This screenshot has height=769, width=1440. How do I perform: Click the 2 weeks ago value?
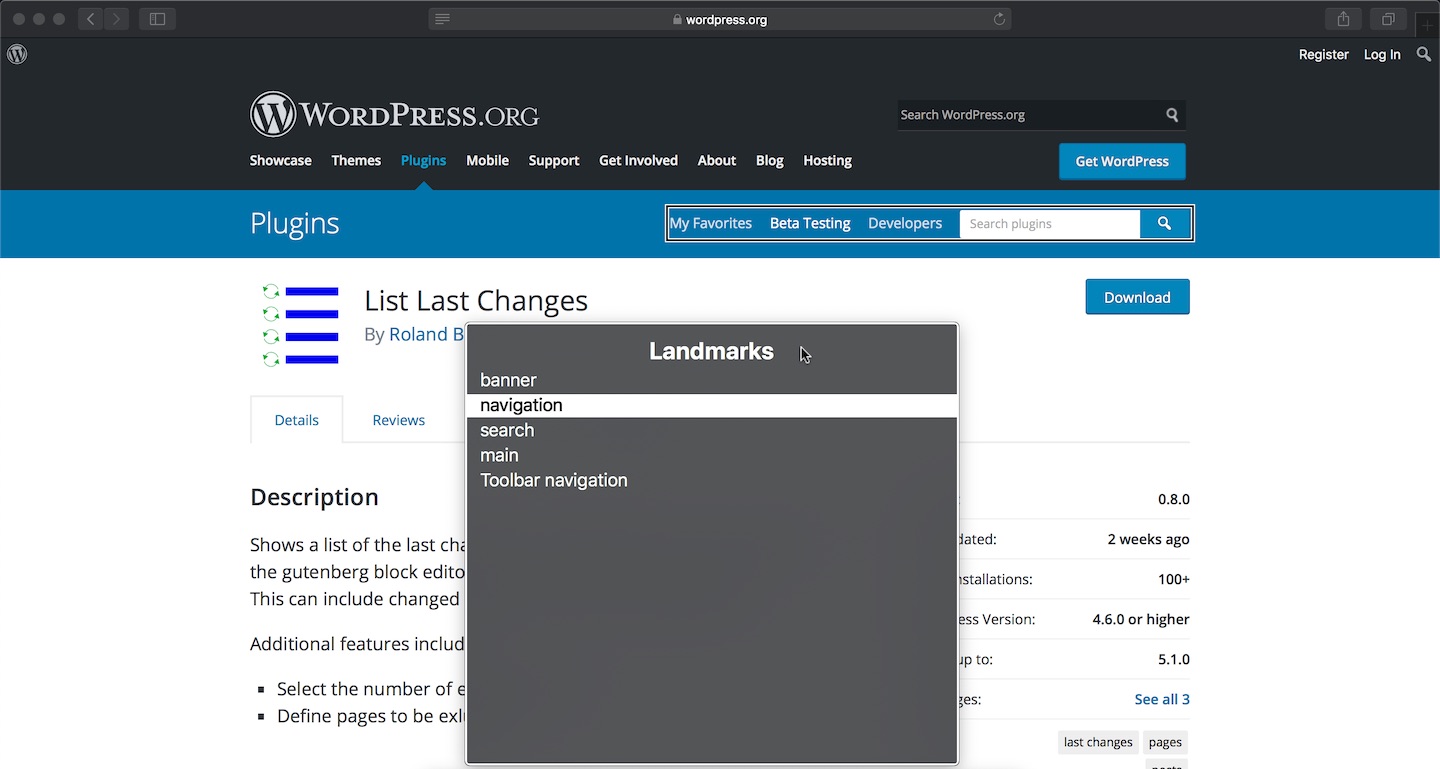coord(1149,539)
